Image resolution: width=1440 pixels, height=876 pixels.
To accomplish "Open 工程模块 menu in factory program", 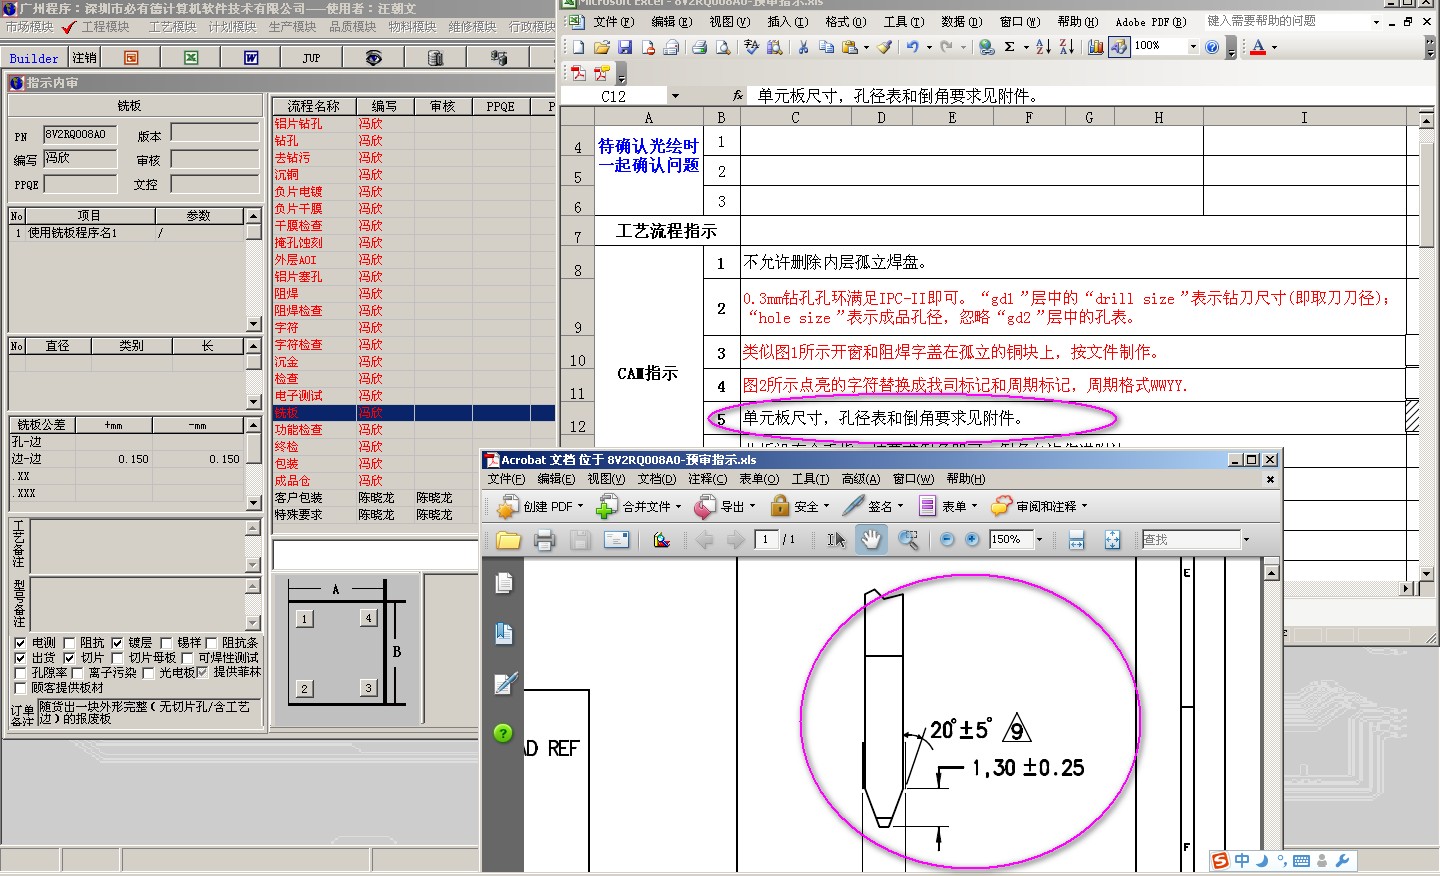I will (x=105, y=27).
